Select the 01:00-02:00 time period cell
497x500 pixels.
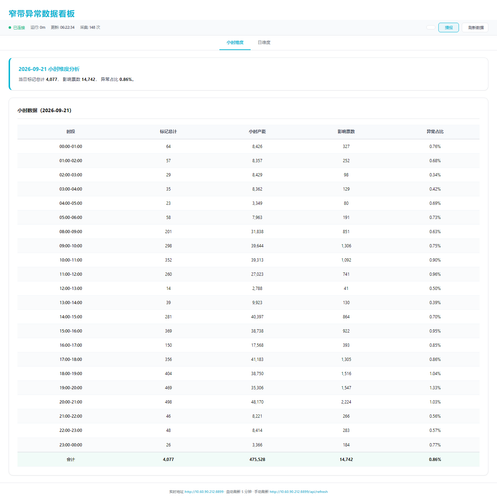pos(71,161)
